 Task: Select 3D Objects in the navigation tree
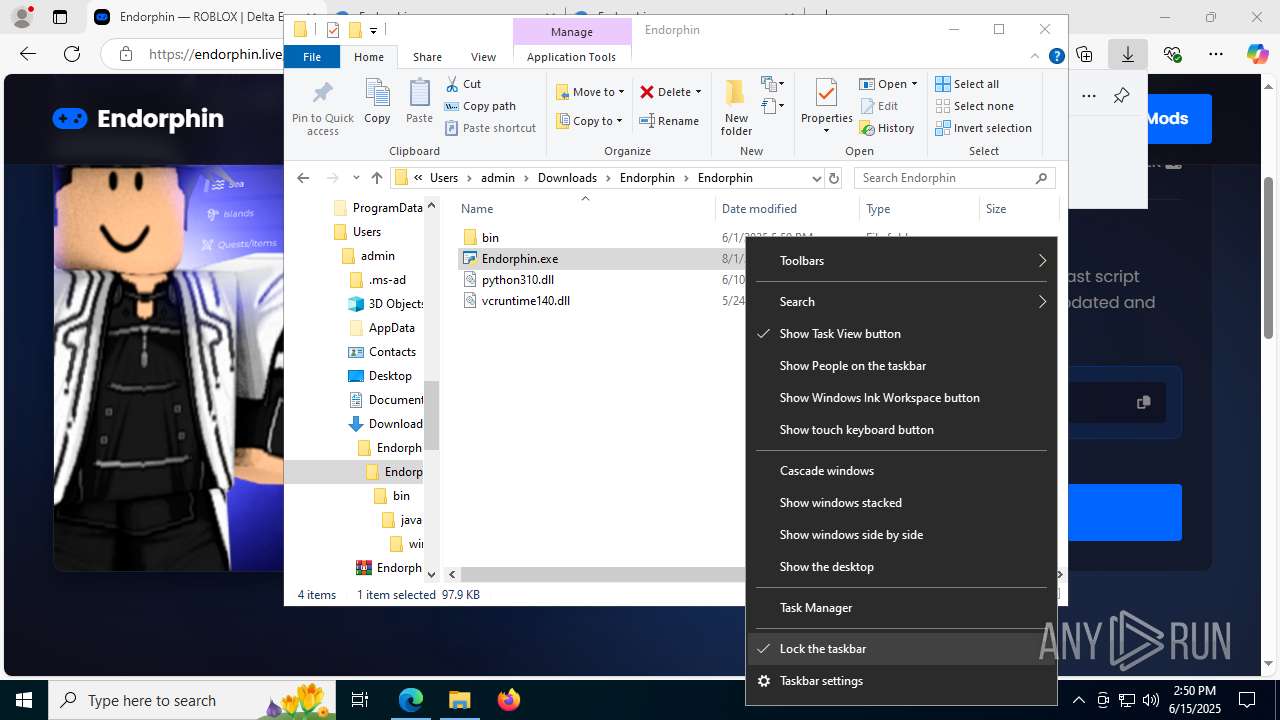coord(385,304)
